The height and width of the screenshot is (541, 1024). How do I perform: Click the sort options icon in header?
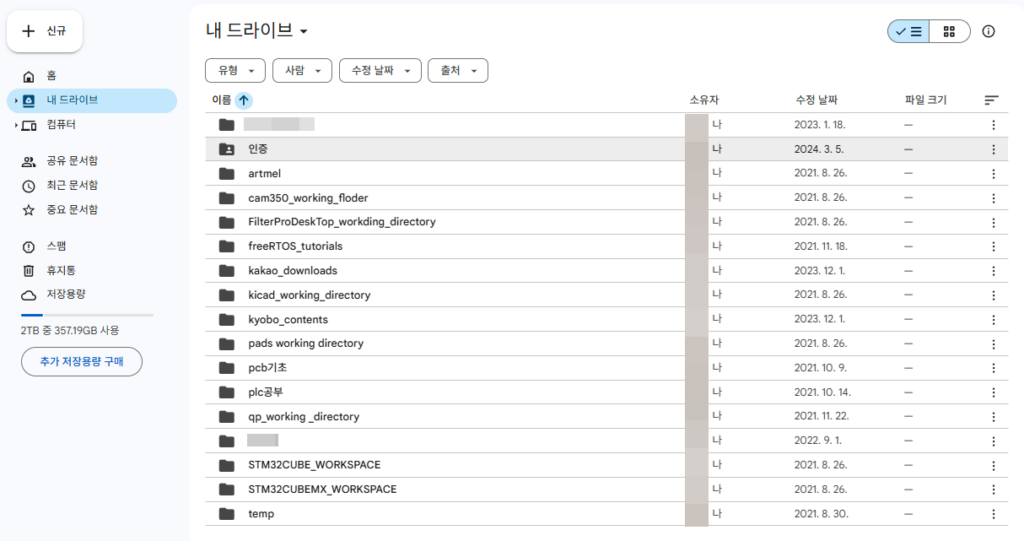point(991,100)
